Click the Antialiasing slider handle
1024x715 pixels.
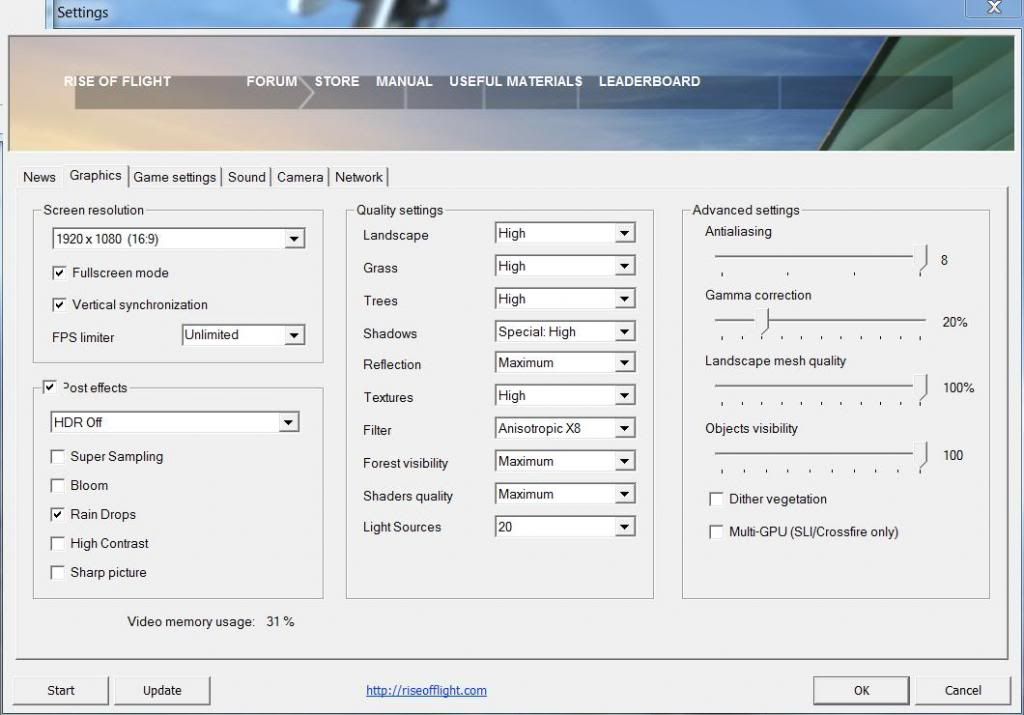tap(921, 259)
